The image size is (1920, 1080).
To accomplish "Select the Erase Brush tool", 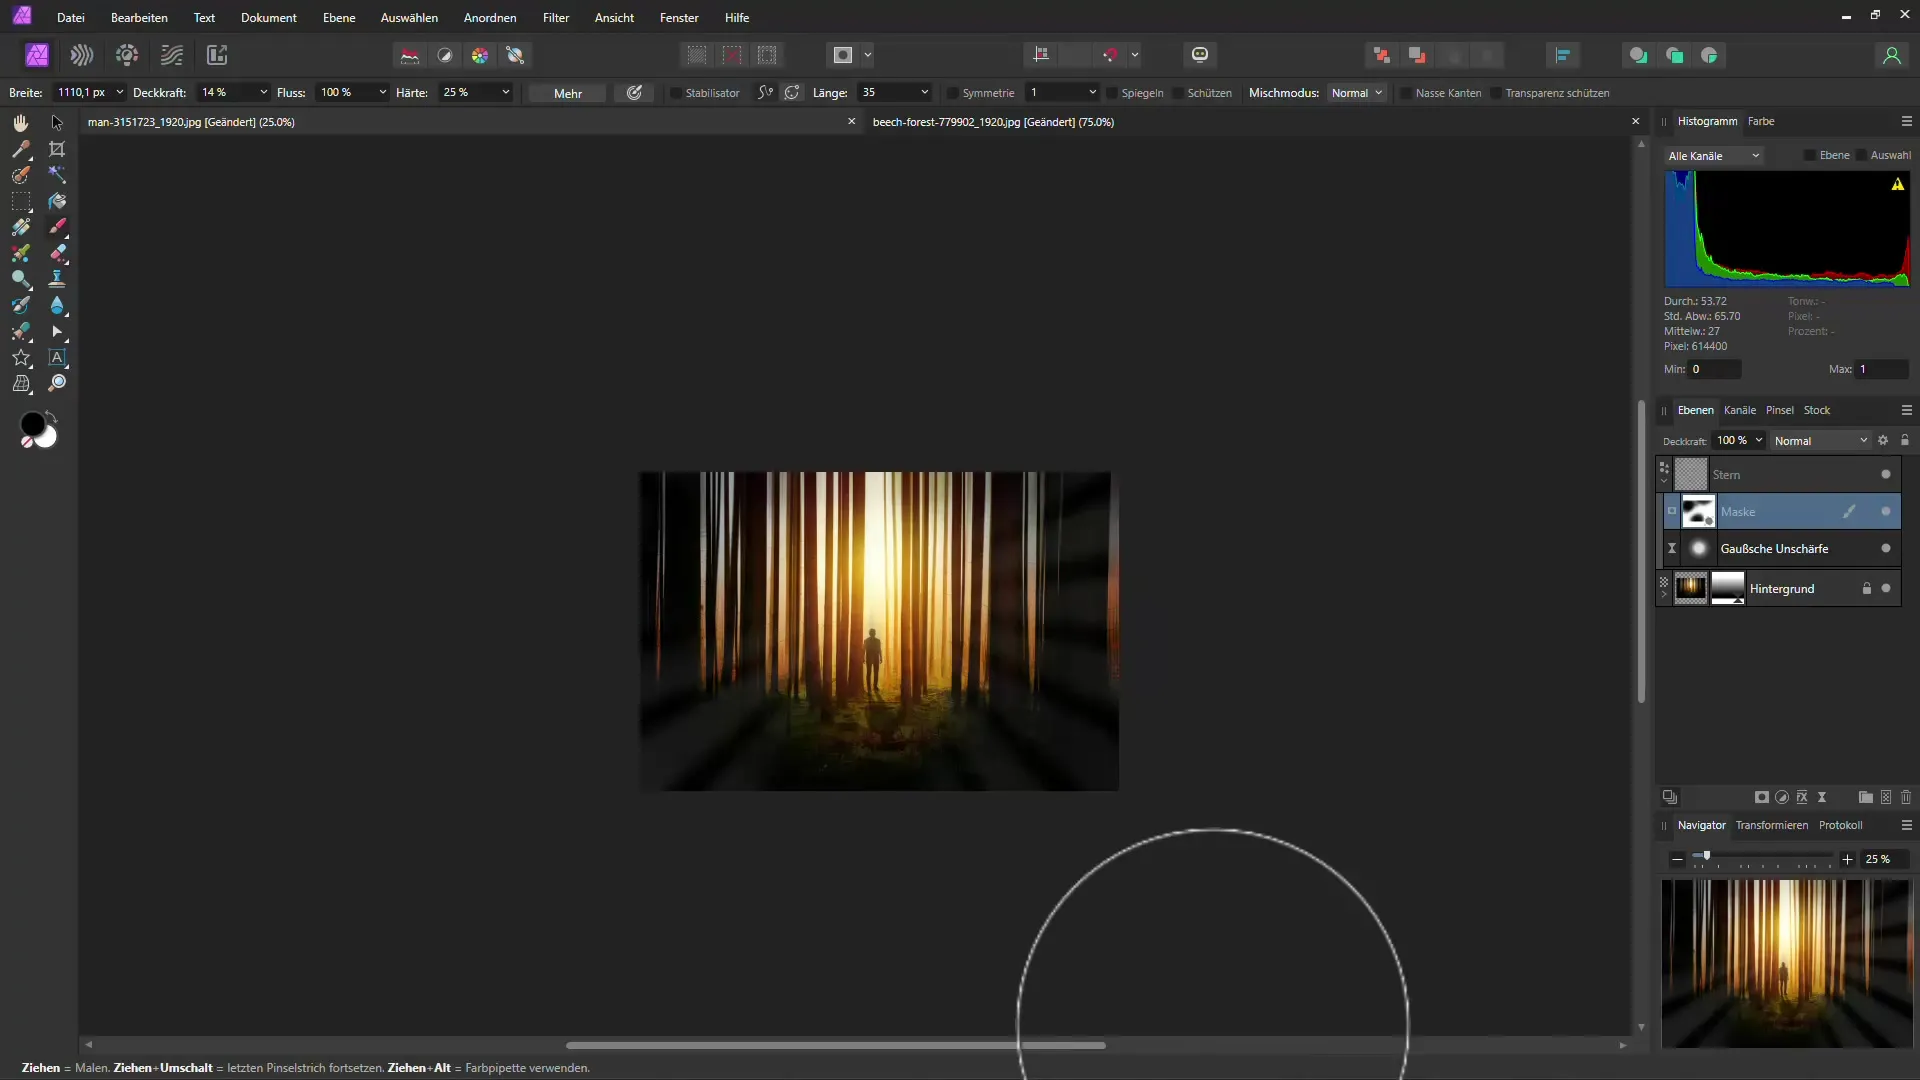I will coord(57,253).
